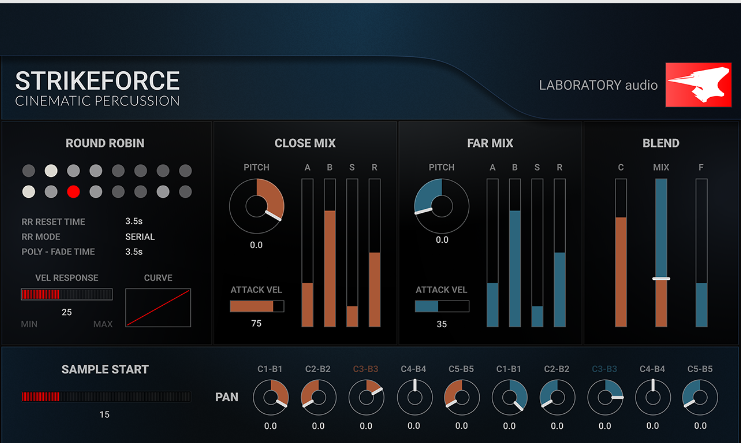Adjust the Sample Start red meter
This screenshot has width=741, height=443.
pyautogui.click(x=106, y=397)
